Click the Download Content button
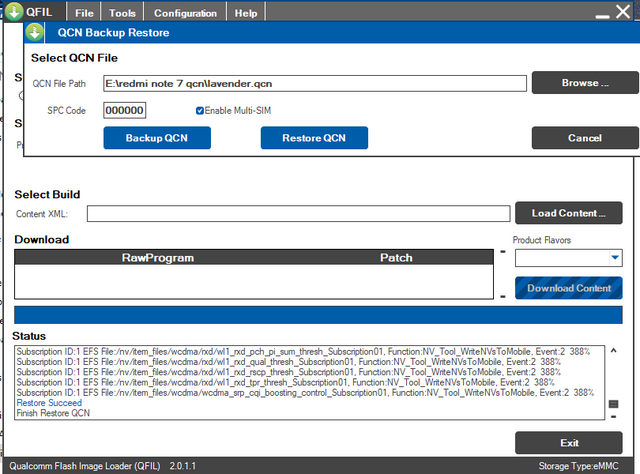 (569, 288)
